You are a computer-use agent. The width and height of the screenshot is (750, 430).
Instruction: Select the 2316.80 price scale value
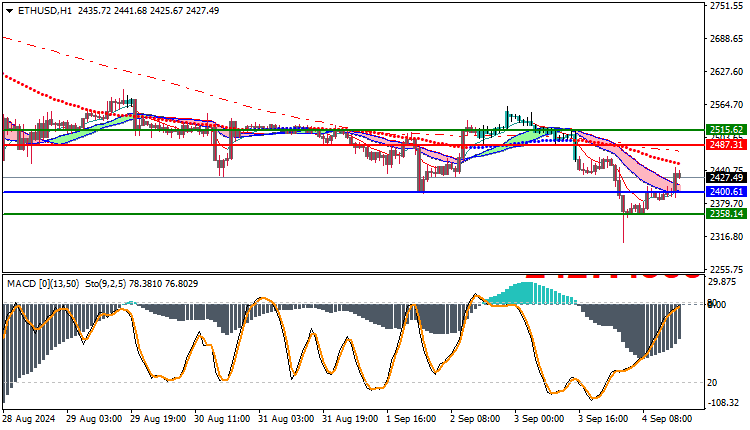coord(727,237)
